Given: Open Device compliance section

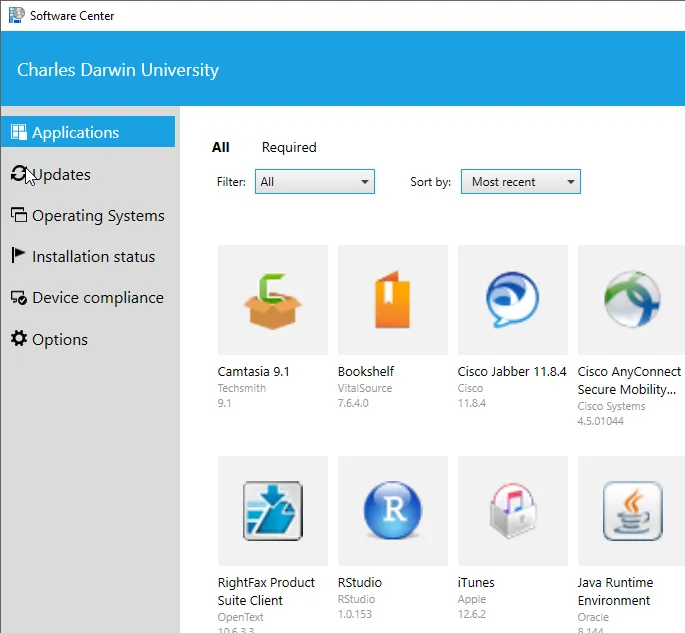Looking at the screenshot, I should (97, 297).
